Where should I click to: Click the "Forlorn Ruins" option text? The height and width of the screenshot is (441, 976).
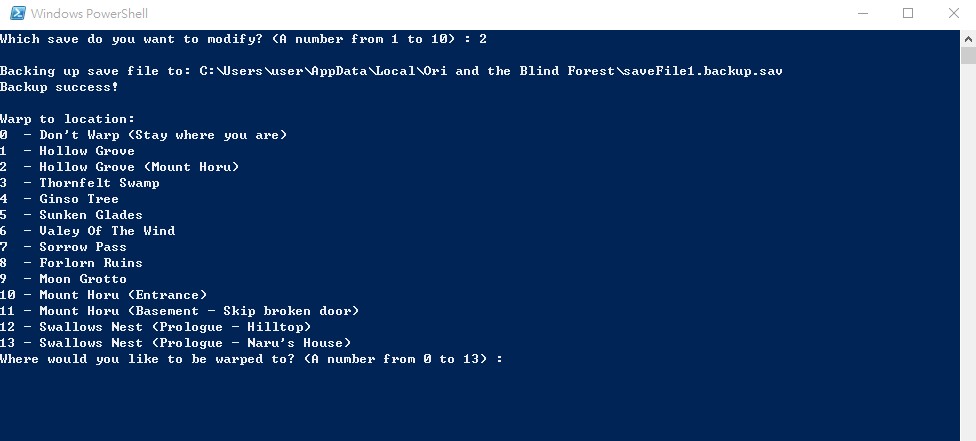(91, 263)
